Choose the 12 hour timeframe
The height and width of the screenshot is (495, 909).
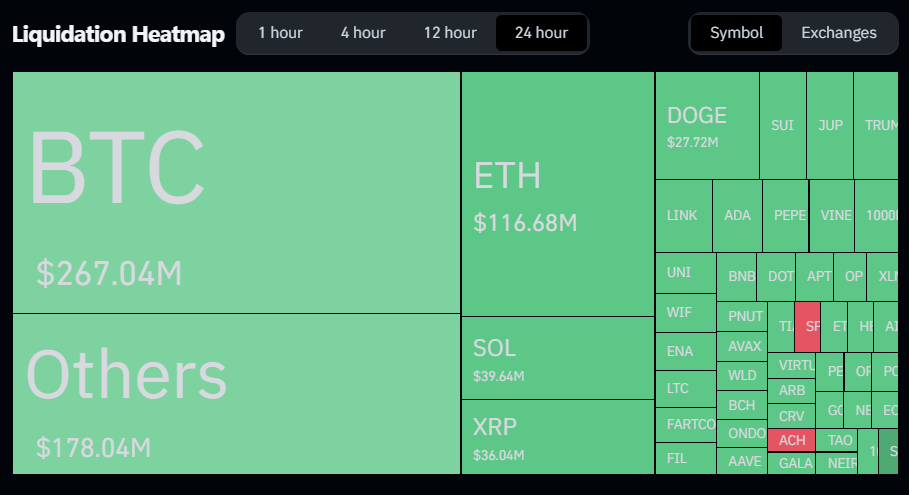(450, 33)
